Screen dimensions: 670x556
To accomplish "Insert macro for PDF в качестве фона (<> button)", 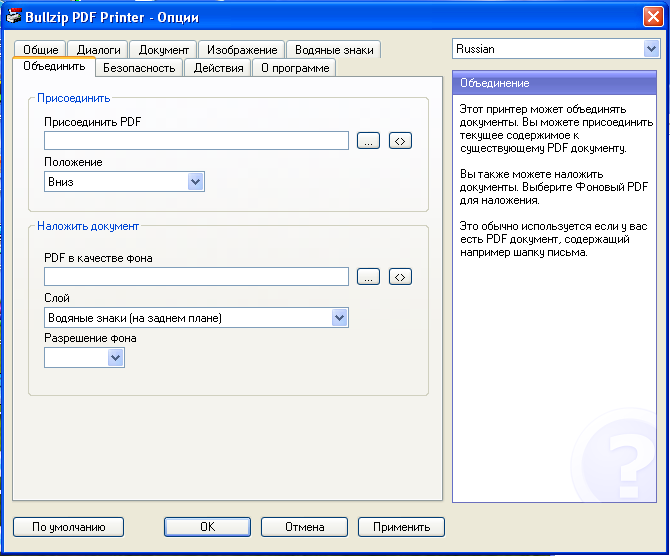I will coord(400,277).
